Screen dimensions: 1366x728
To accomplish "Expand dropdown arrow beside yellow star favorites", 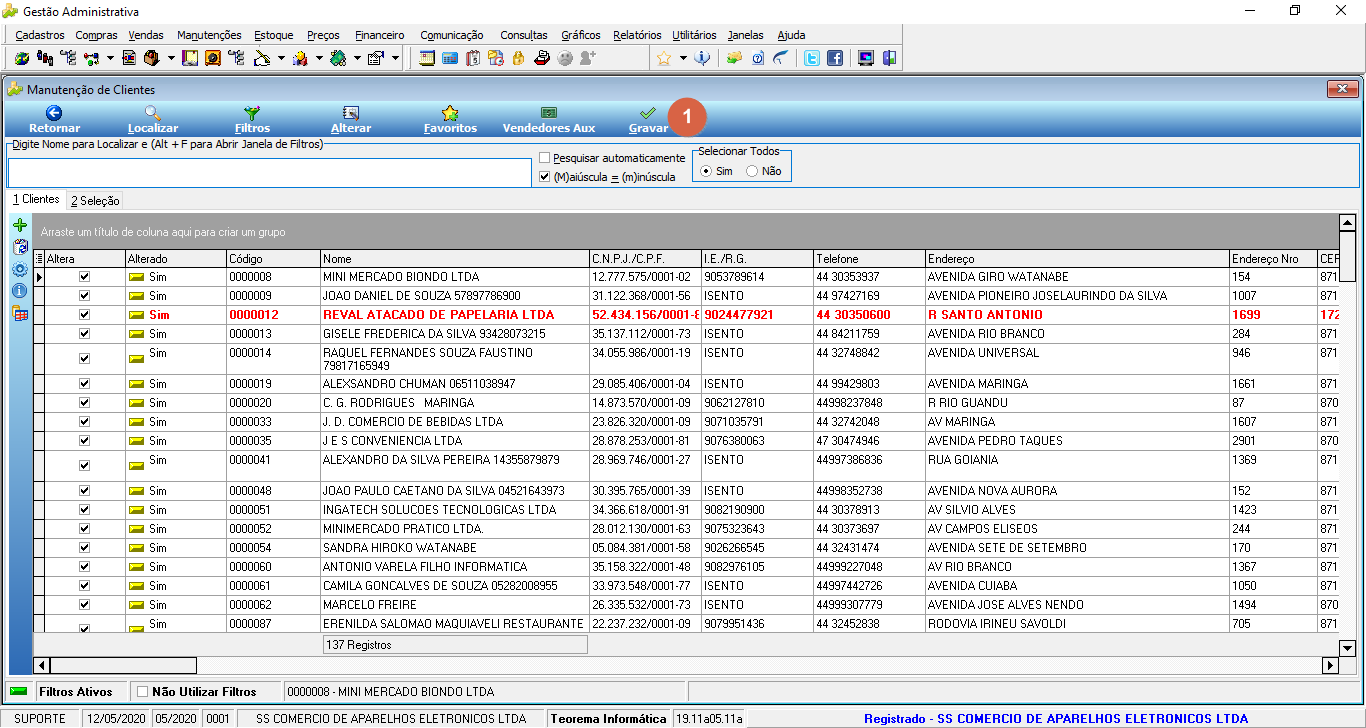I will 683,58.
